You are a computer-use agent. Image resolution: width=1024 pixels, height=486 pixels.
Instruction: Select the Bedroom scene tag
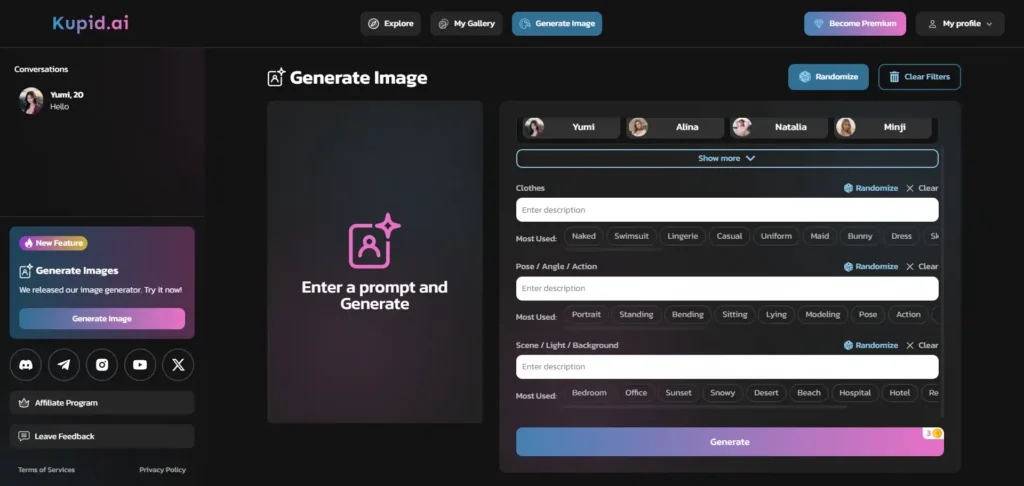589,393
